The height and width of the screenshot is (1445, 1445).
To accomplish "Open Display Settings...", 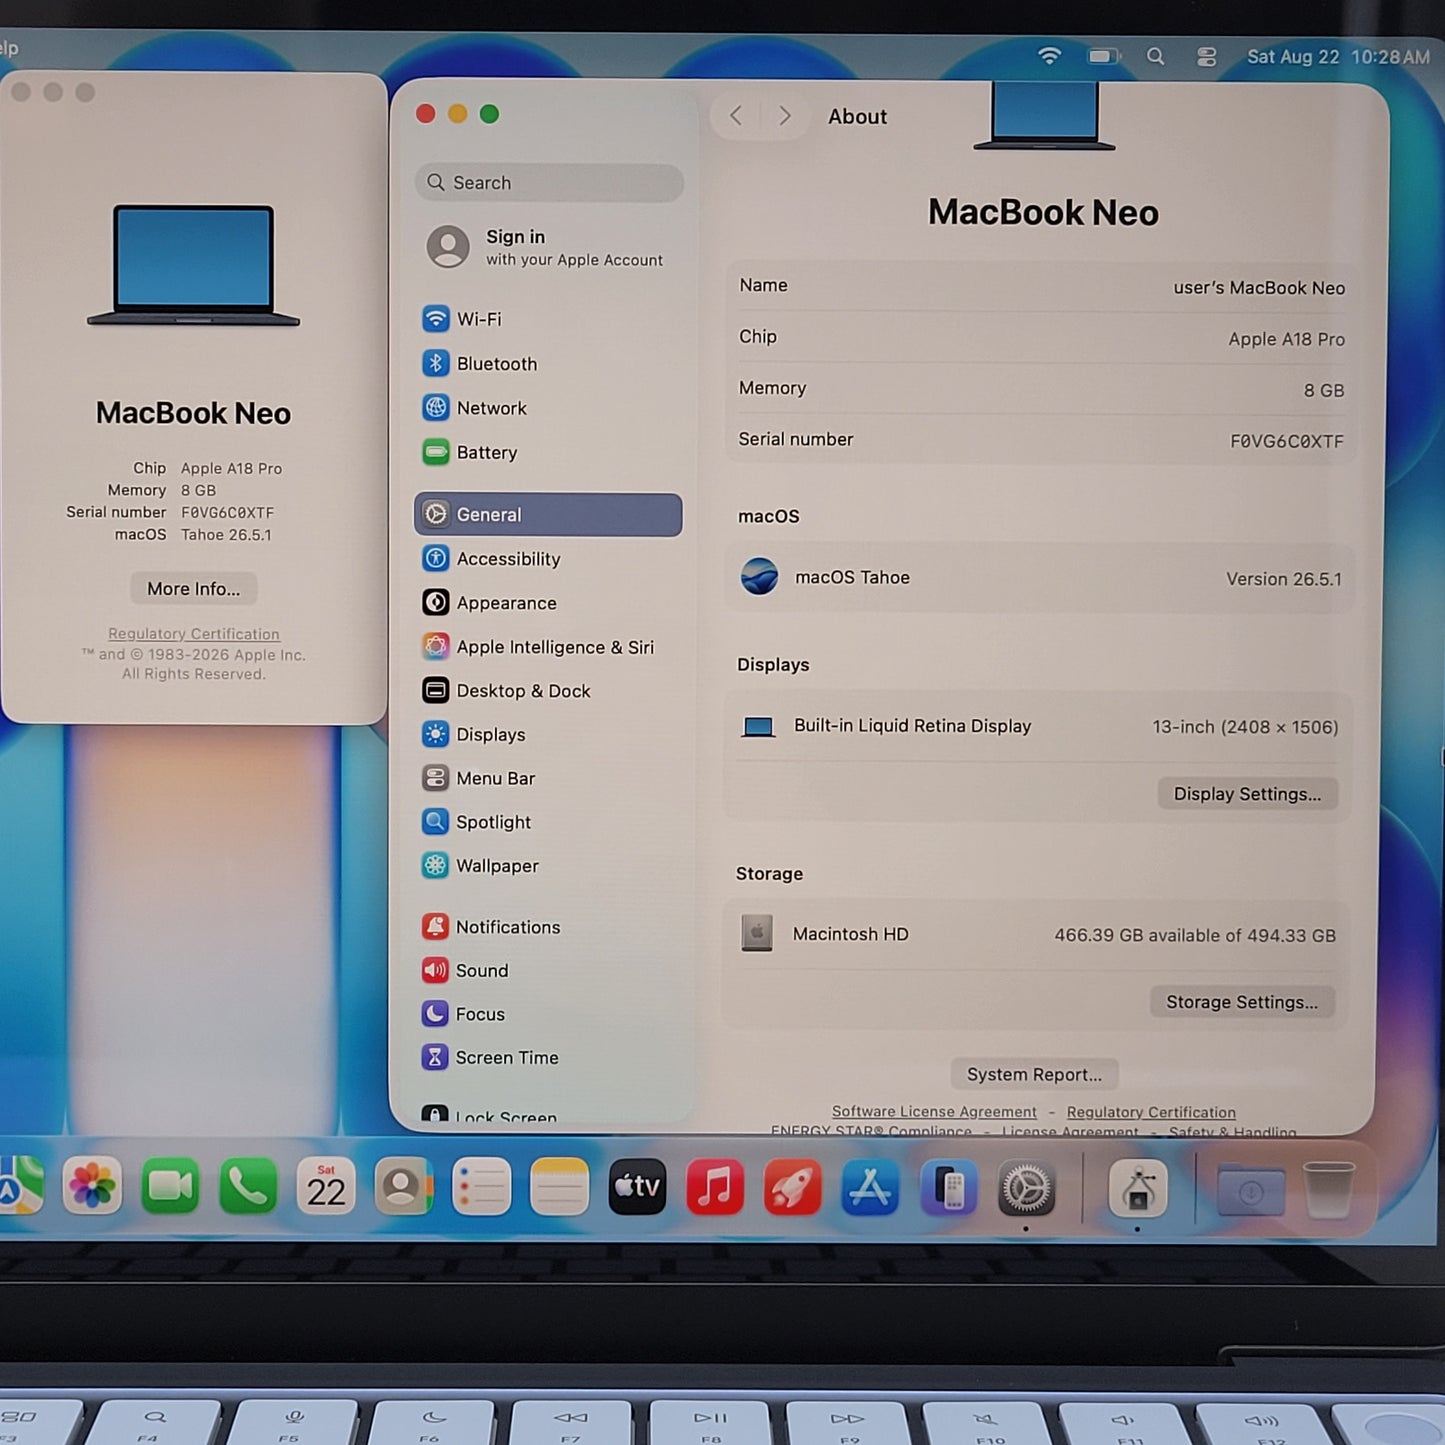I will [1247, 794].
